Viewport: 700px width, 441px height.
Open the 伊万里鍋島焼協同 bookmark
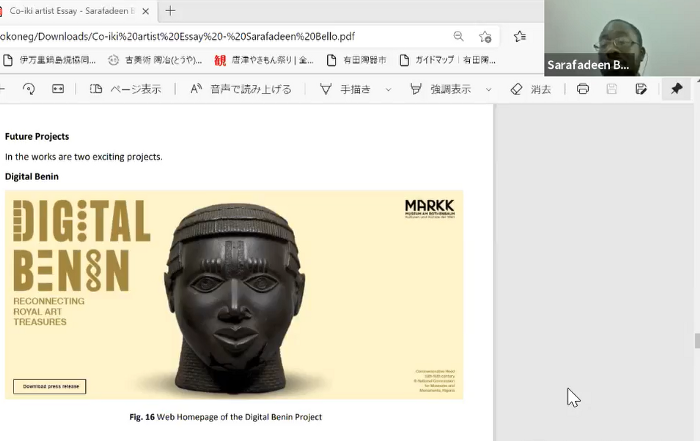tap(50, 60)
